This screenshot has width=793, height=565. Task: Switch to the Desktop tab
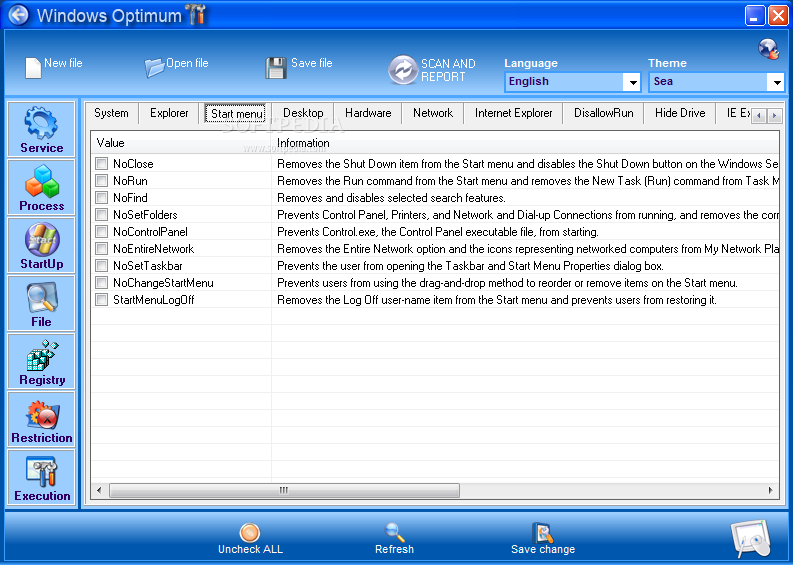[x=303, y=113]
